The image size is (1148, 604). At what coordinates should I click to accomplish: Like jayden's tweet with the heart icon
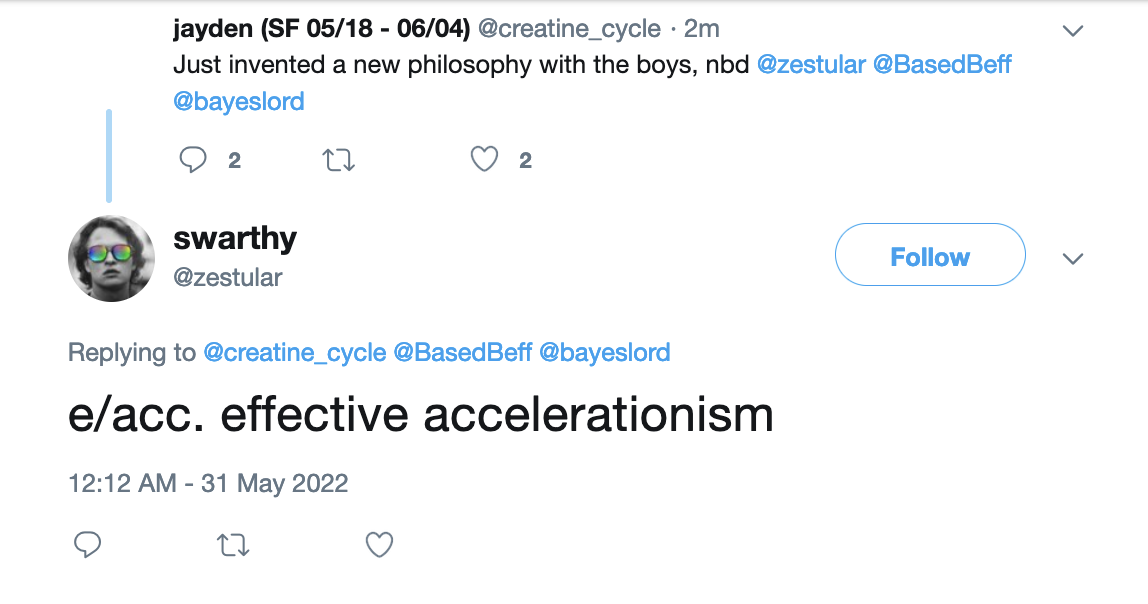point(484,159)
